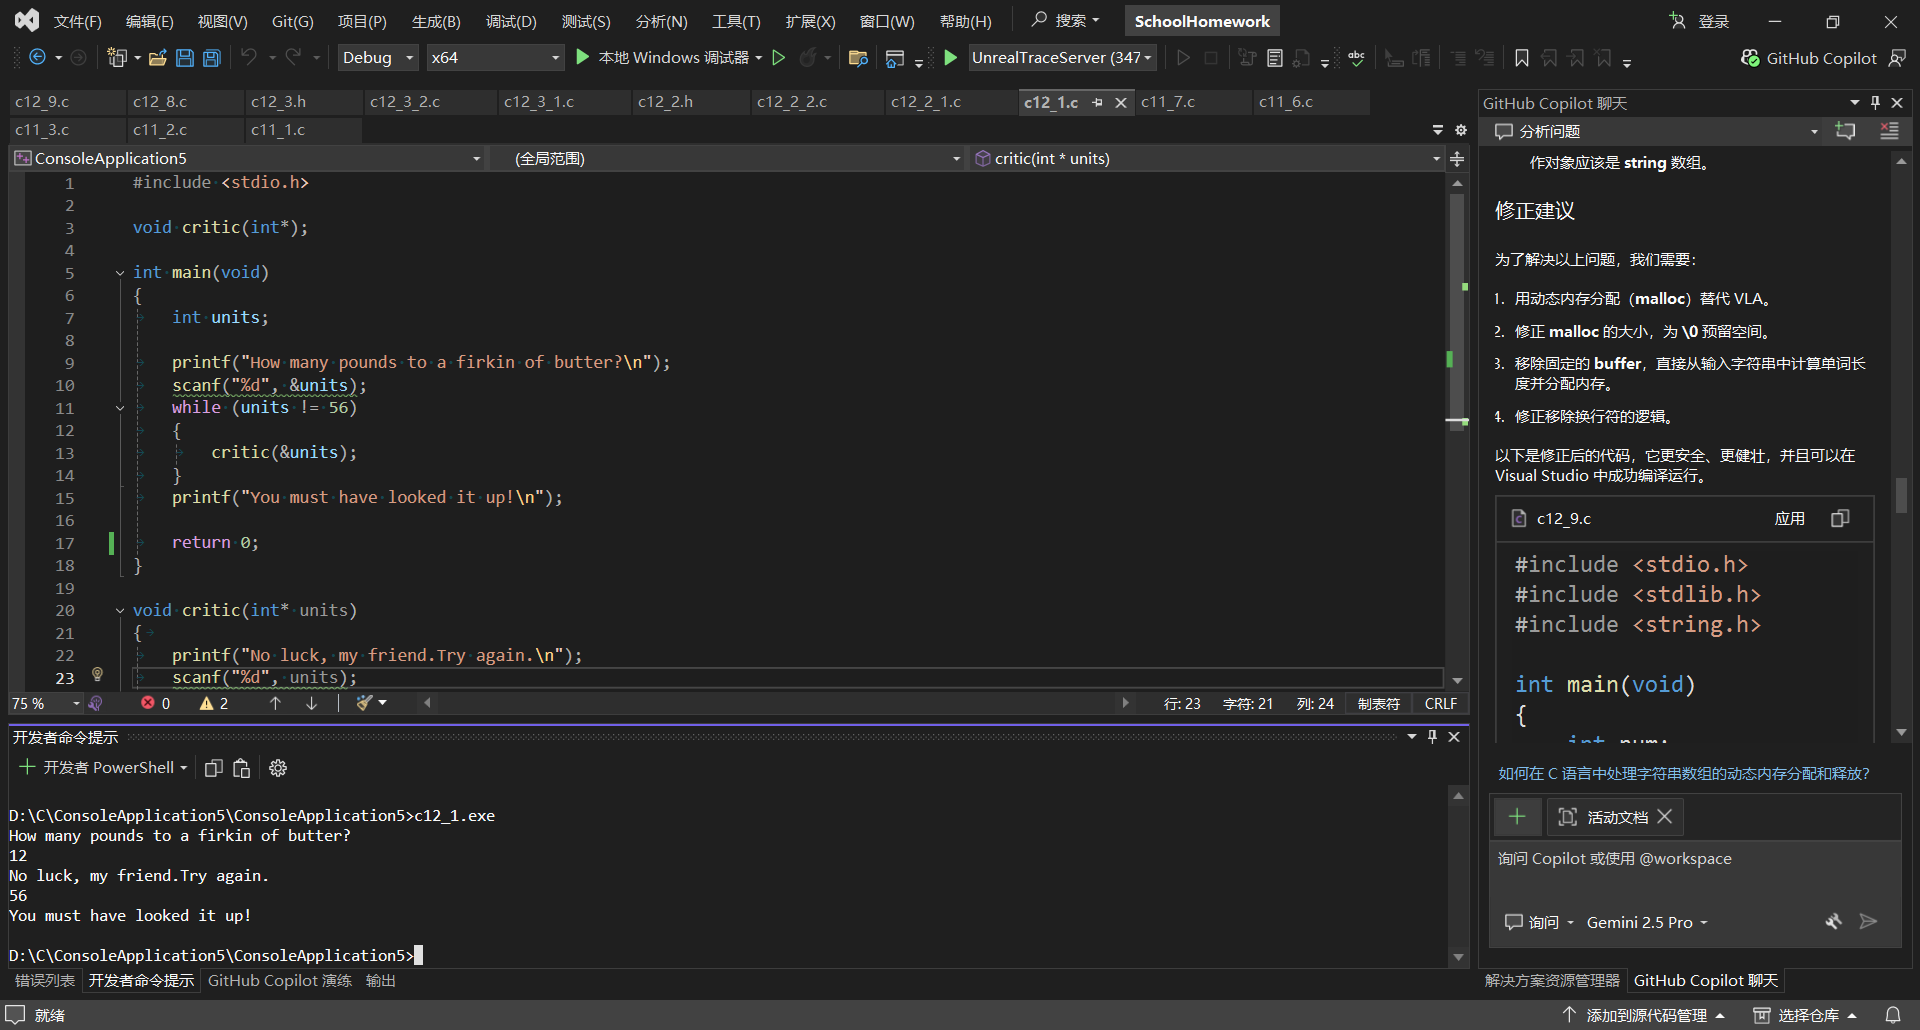
Task: Click the 应用 button for suggested code
Action: pos(1789,518)
